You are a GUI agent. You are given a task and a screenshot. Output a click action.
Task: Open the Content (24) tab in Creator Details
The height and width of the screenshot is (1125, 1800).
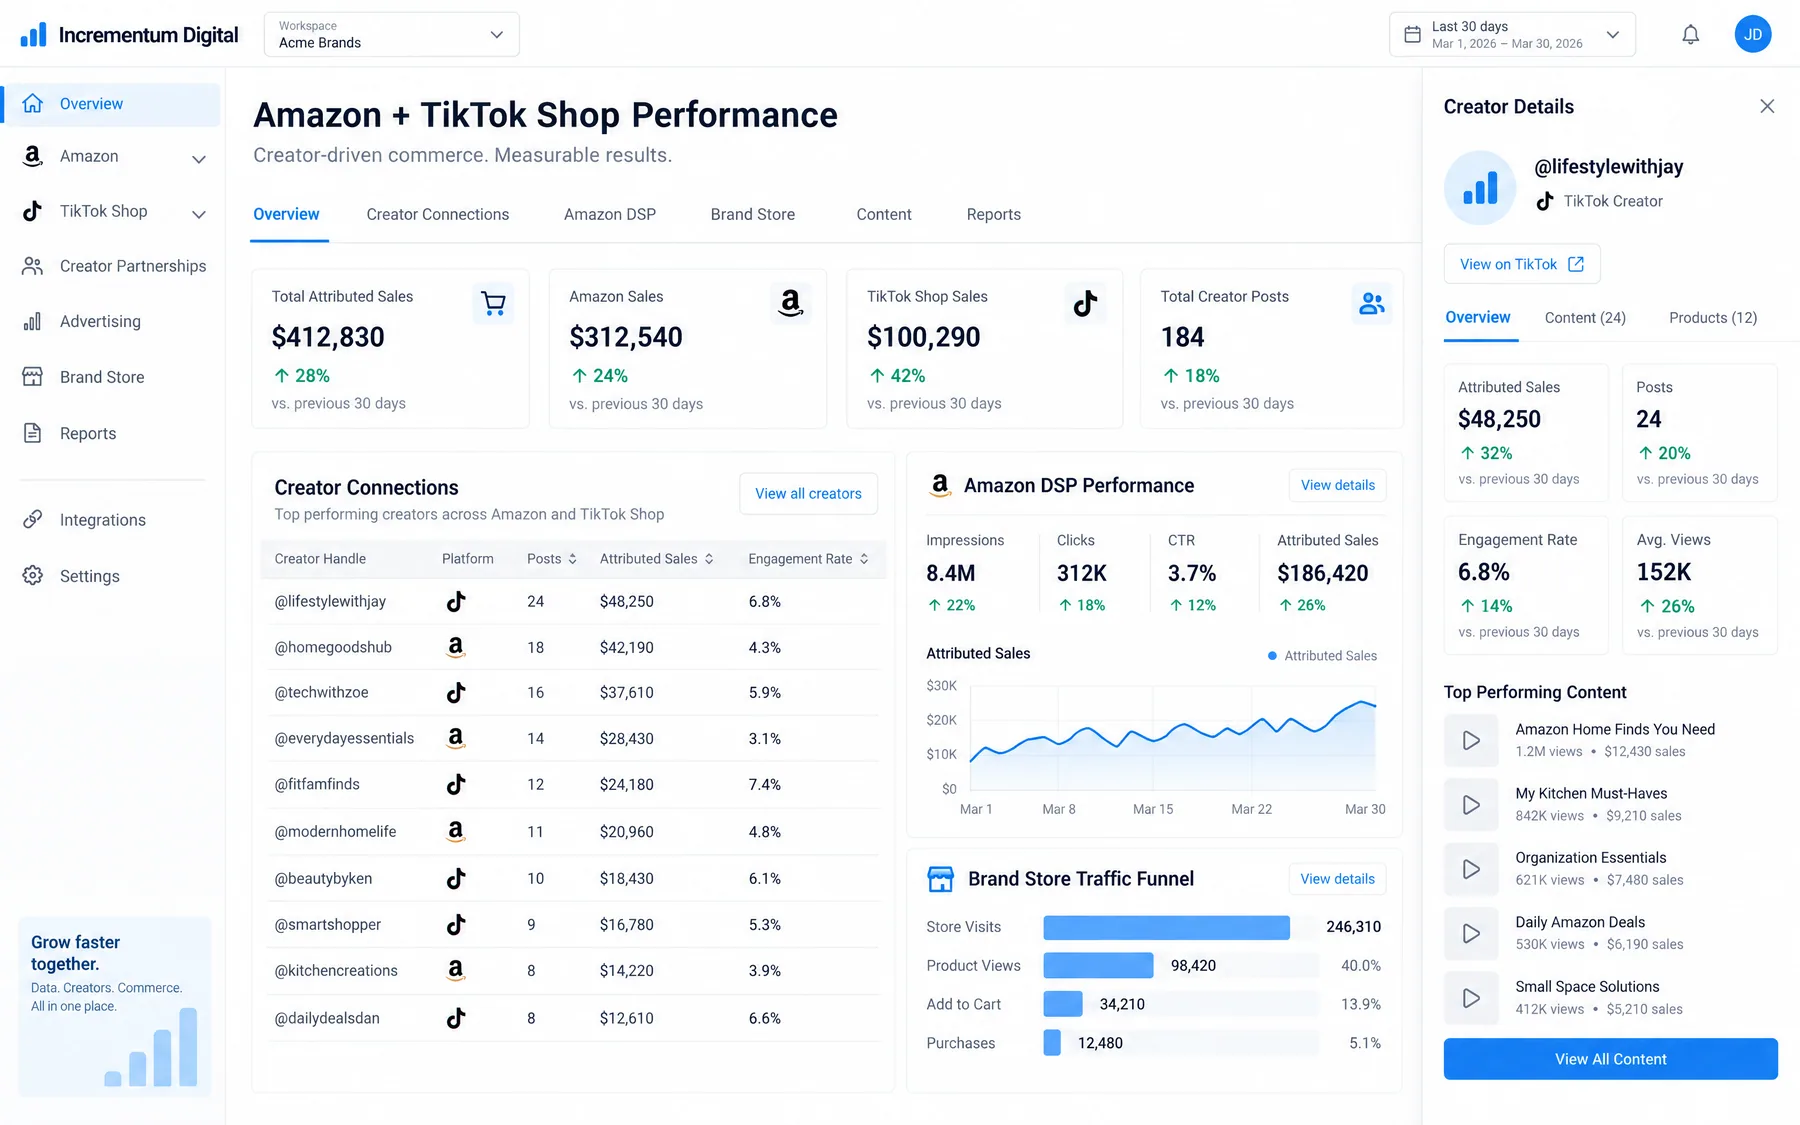click(1585, 318)
